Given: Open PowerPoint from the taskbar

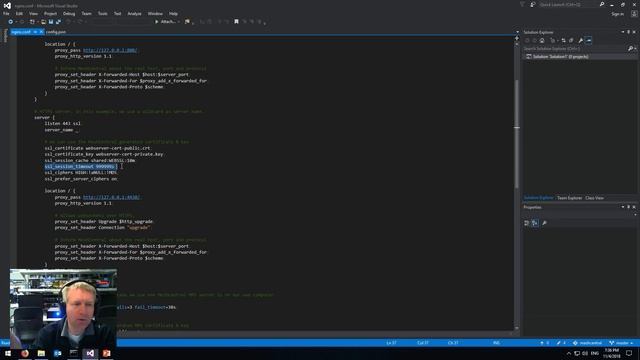Looking at the screenshot, I should [x=107, y=353].
